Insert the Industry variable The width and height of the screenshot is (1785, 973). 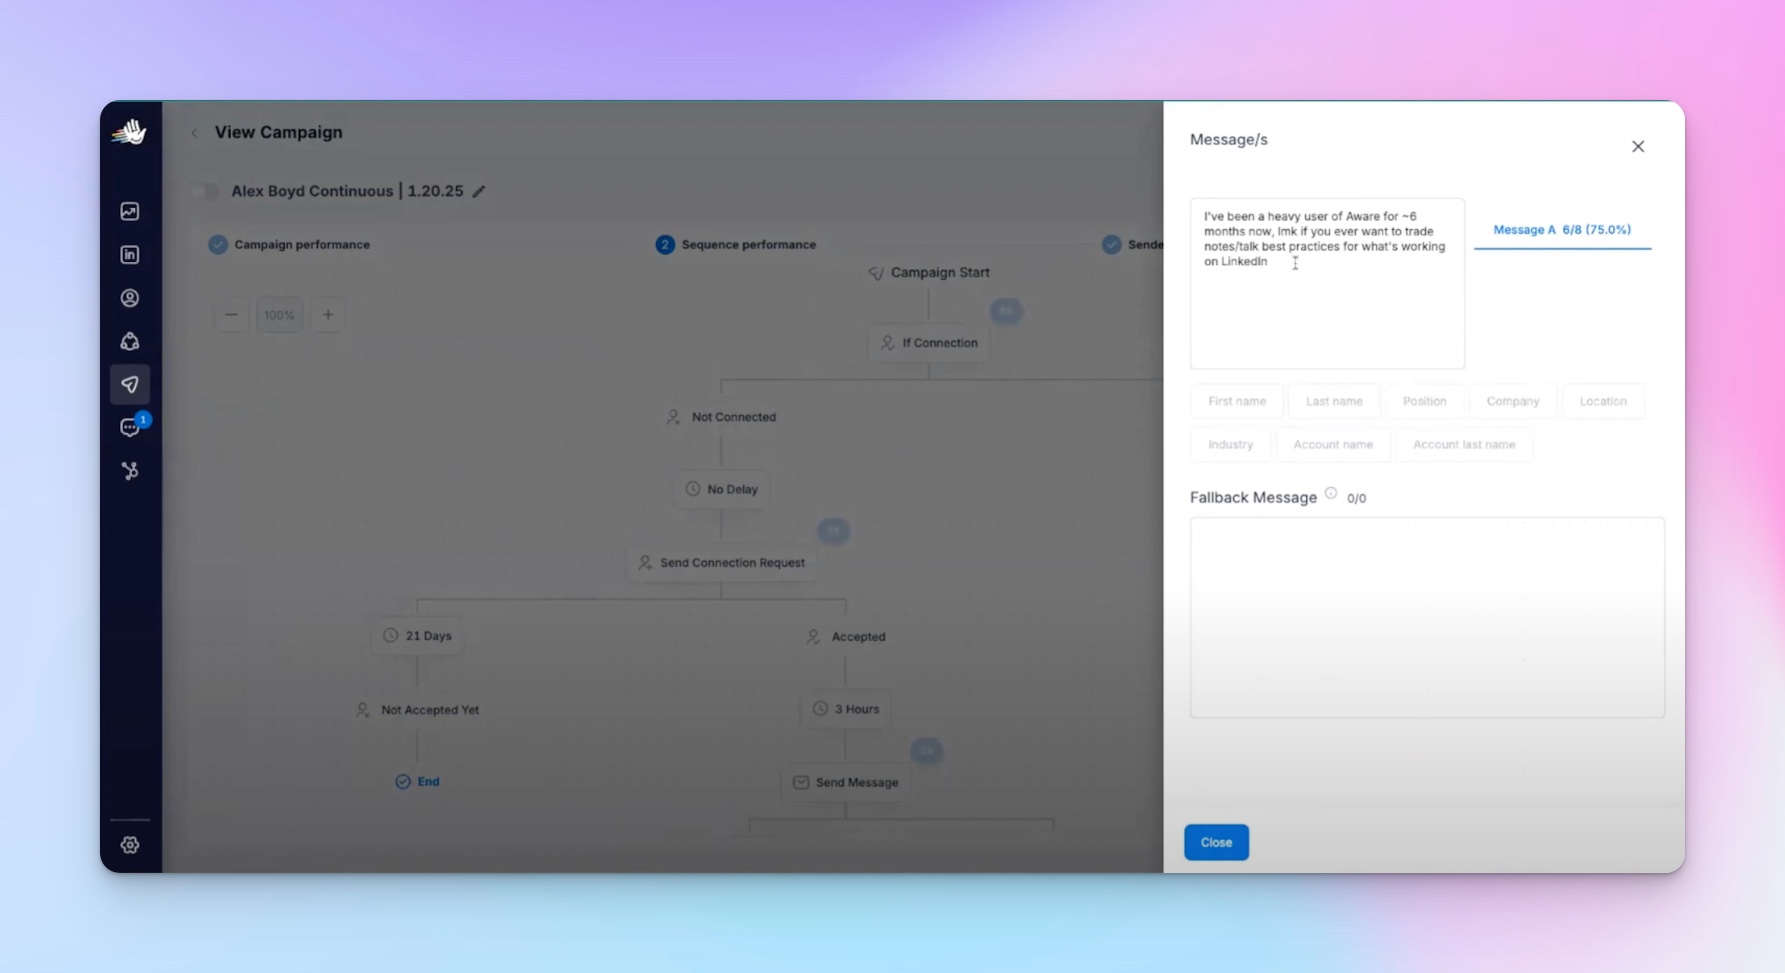pyautogui.click(x=1230, y=444)
